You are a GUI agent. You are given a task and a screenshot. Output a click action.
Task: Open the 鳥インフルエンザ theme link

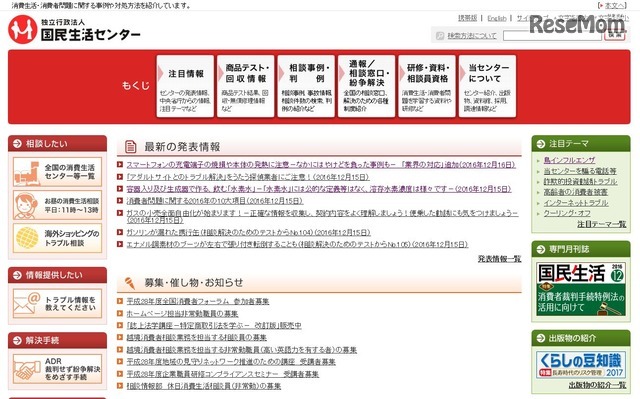coord(569,160)
